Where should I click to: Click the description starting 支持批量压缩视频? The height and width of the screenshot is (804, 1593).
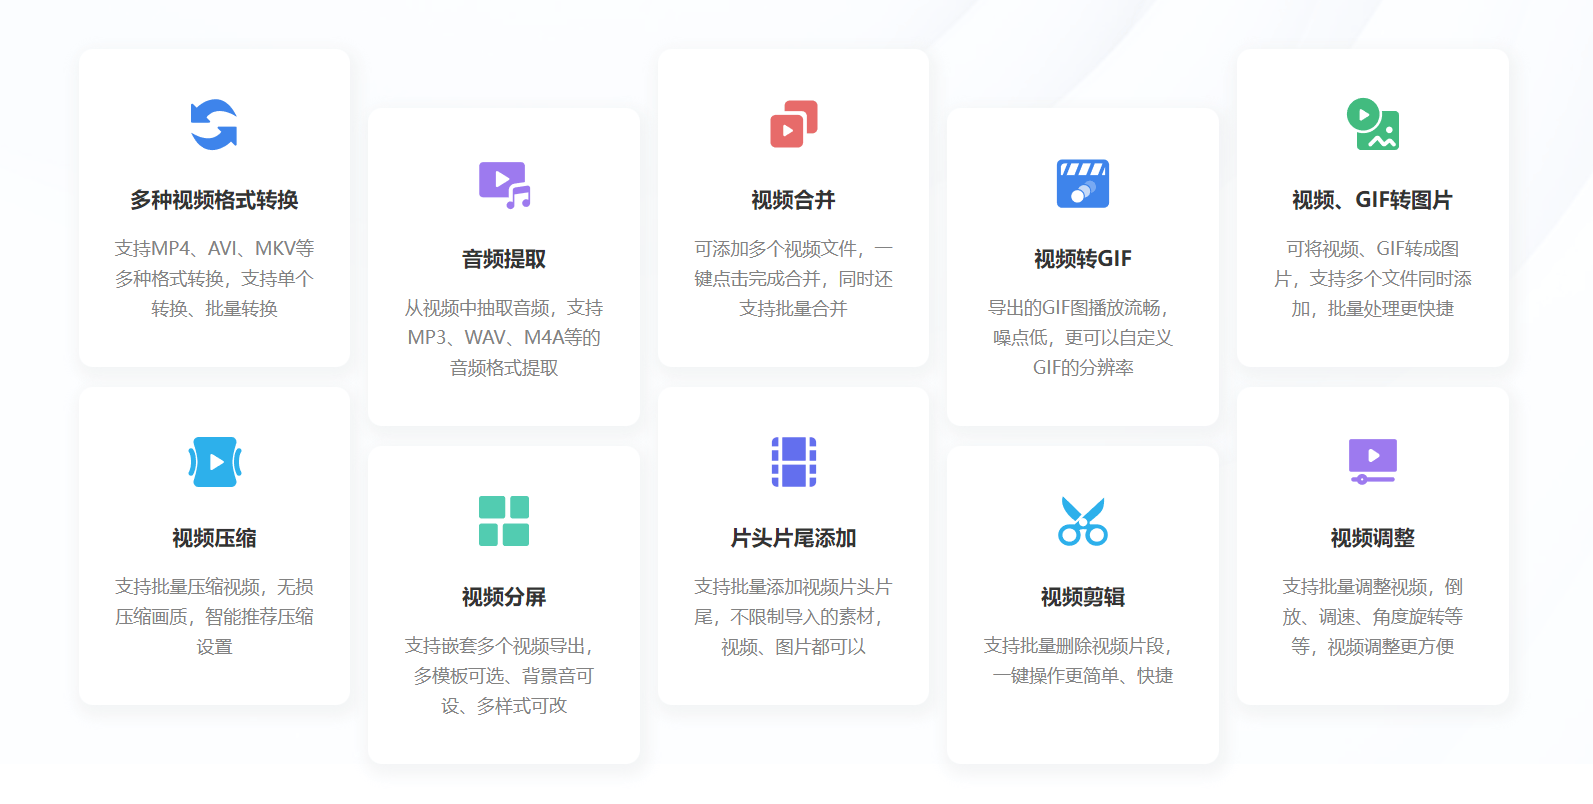214,616
